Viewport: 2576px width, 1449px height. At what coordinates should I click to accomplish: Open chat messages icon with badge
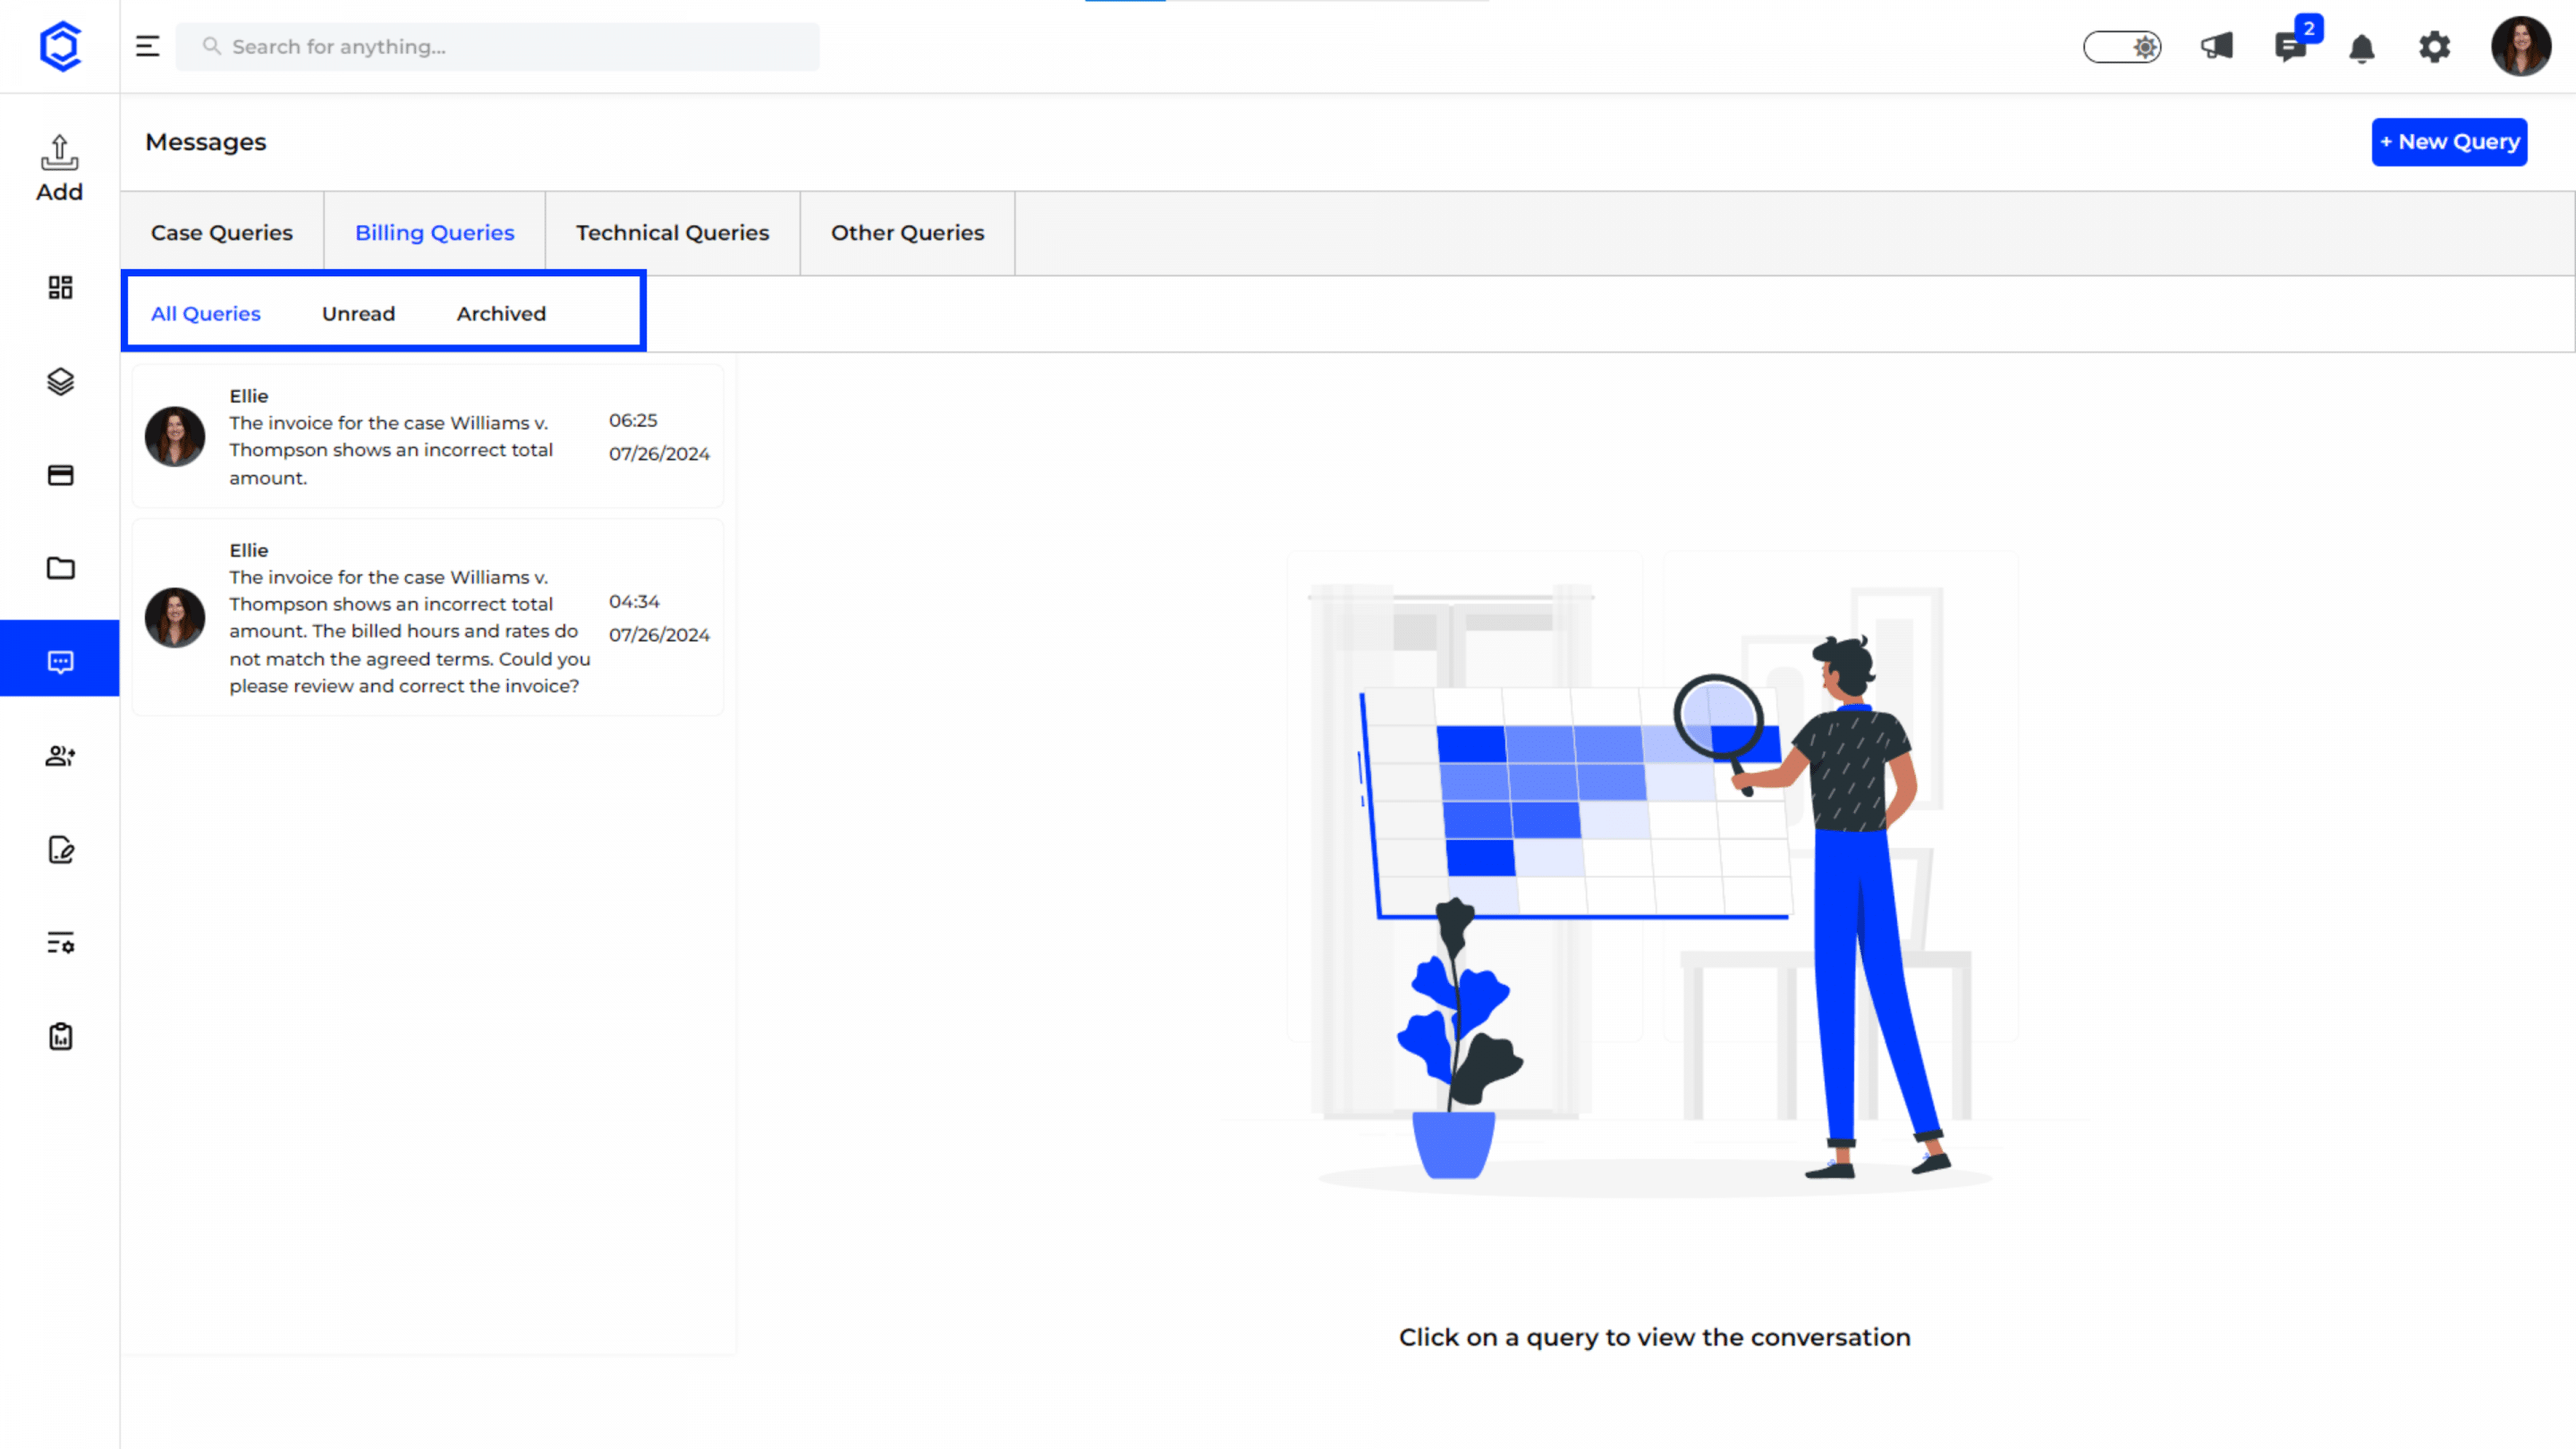(x=2289, y=47)
